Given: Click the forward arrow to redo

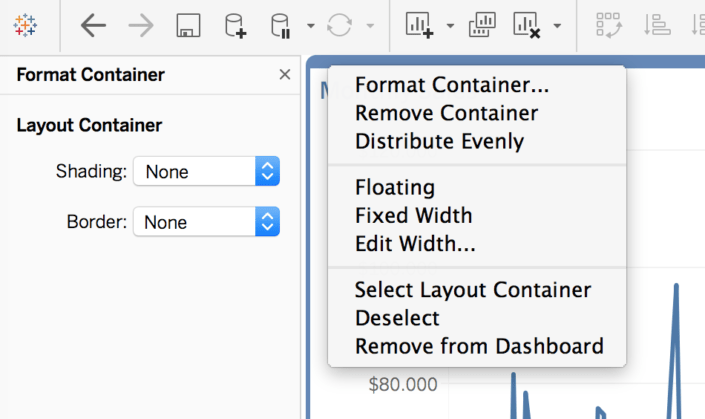Looking at the screenshot, I should click(141, 26).
